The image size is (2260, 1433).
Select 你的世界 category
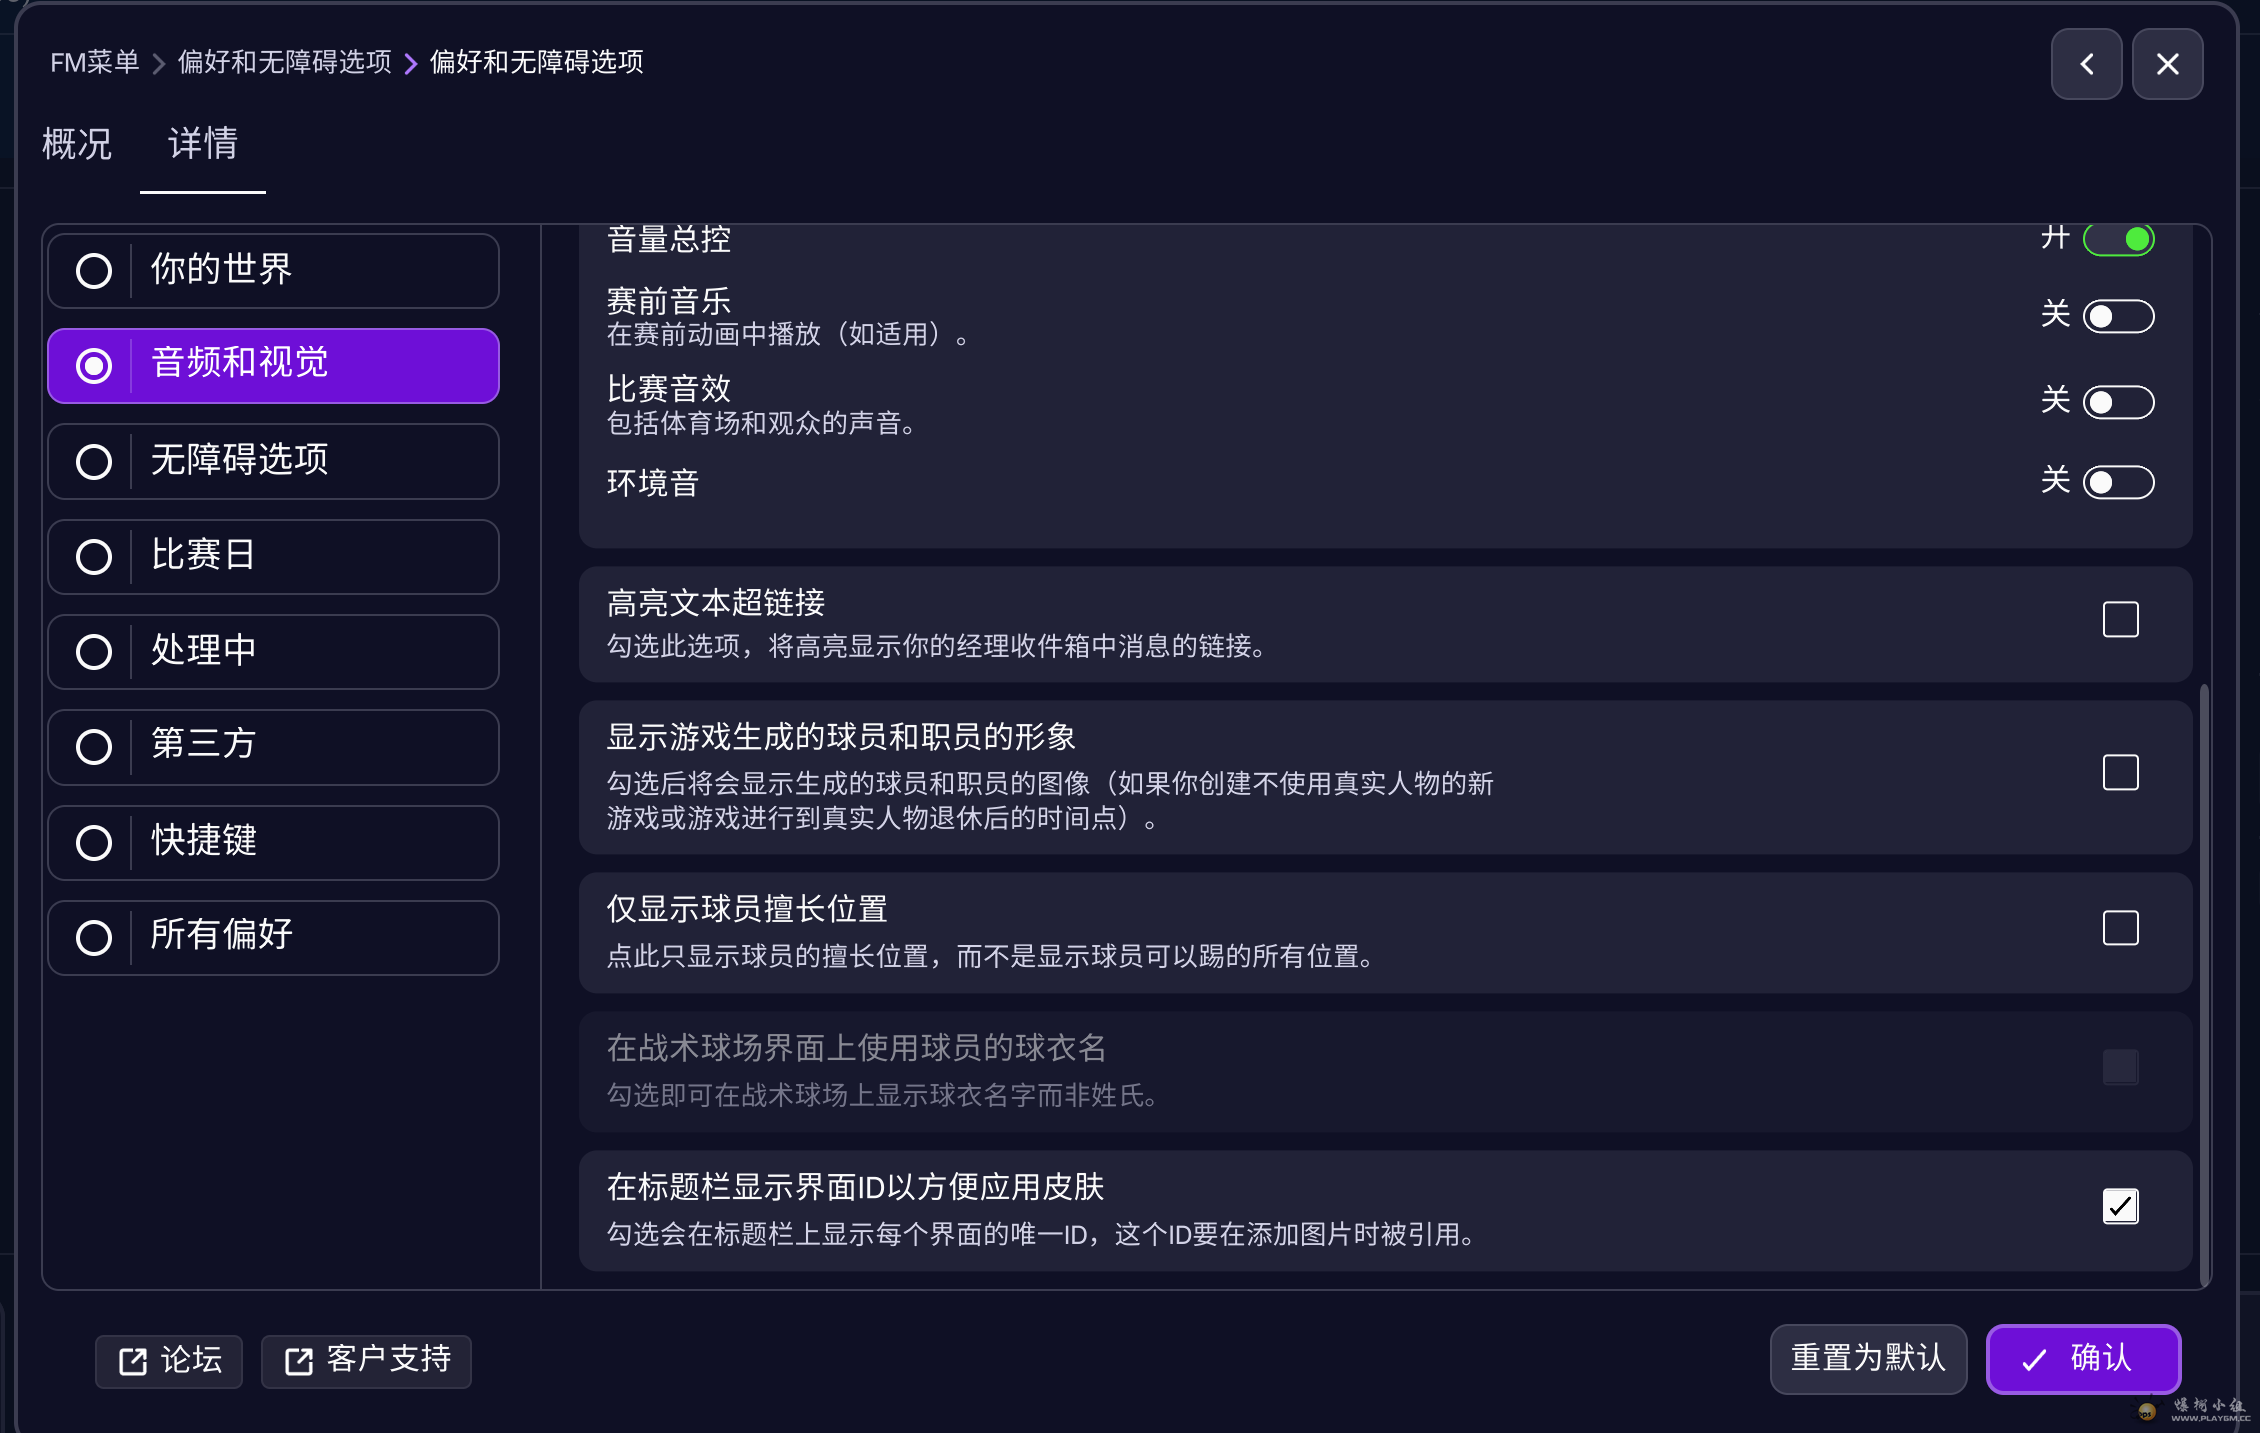tap(272, 269)
